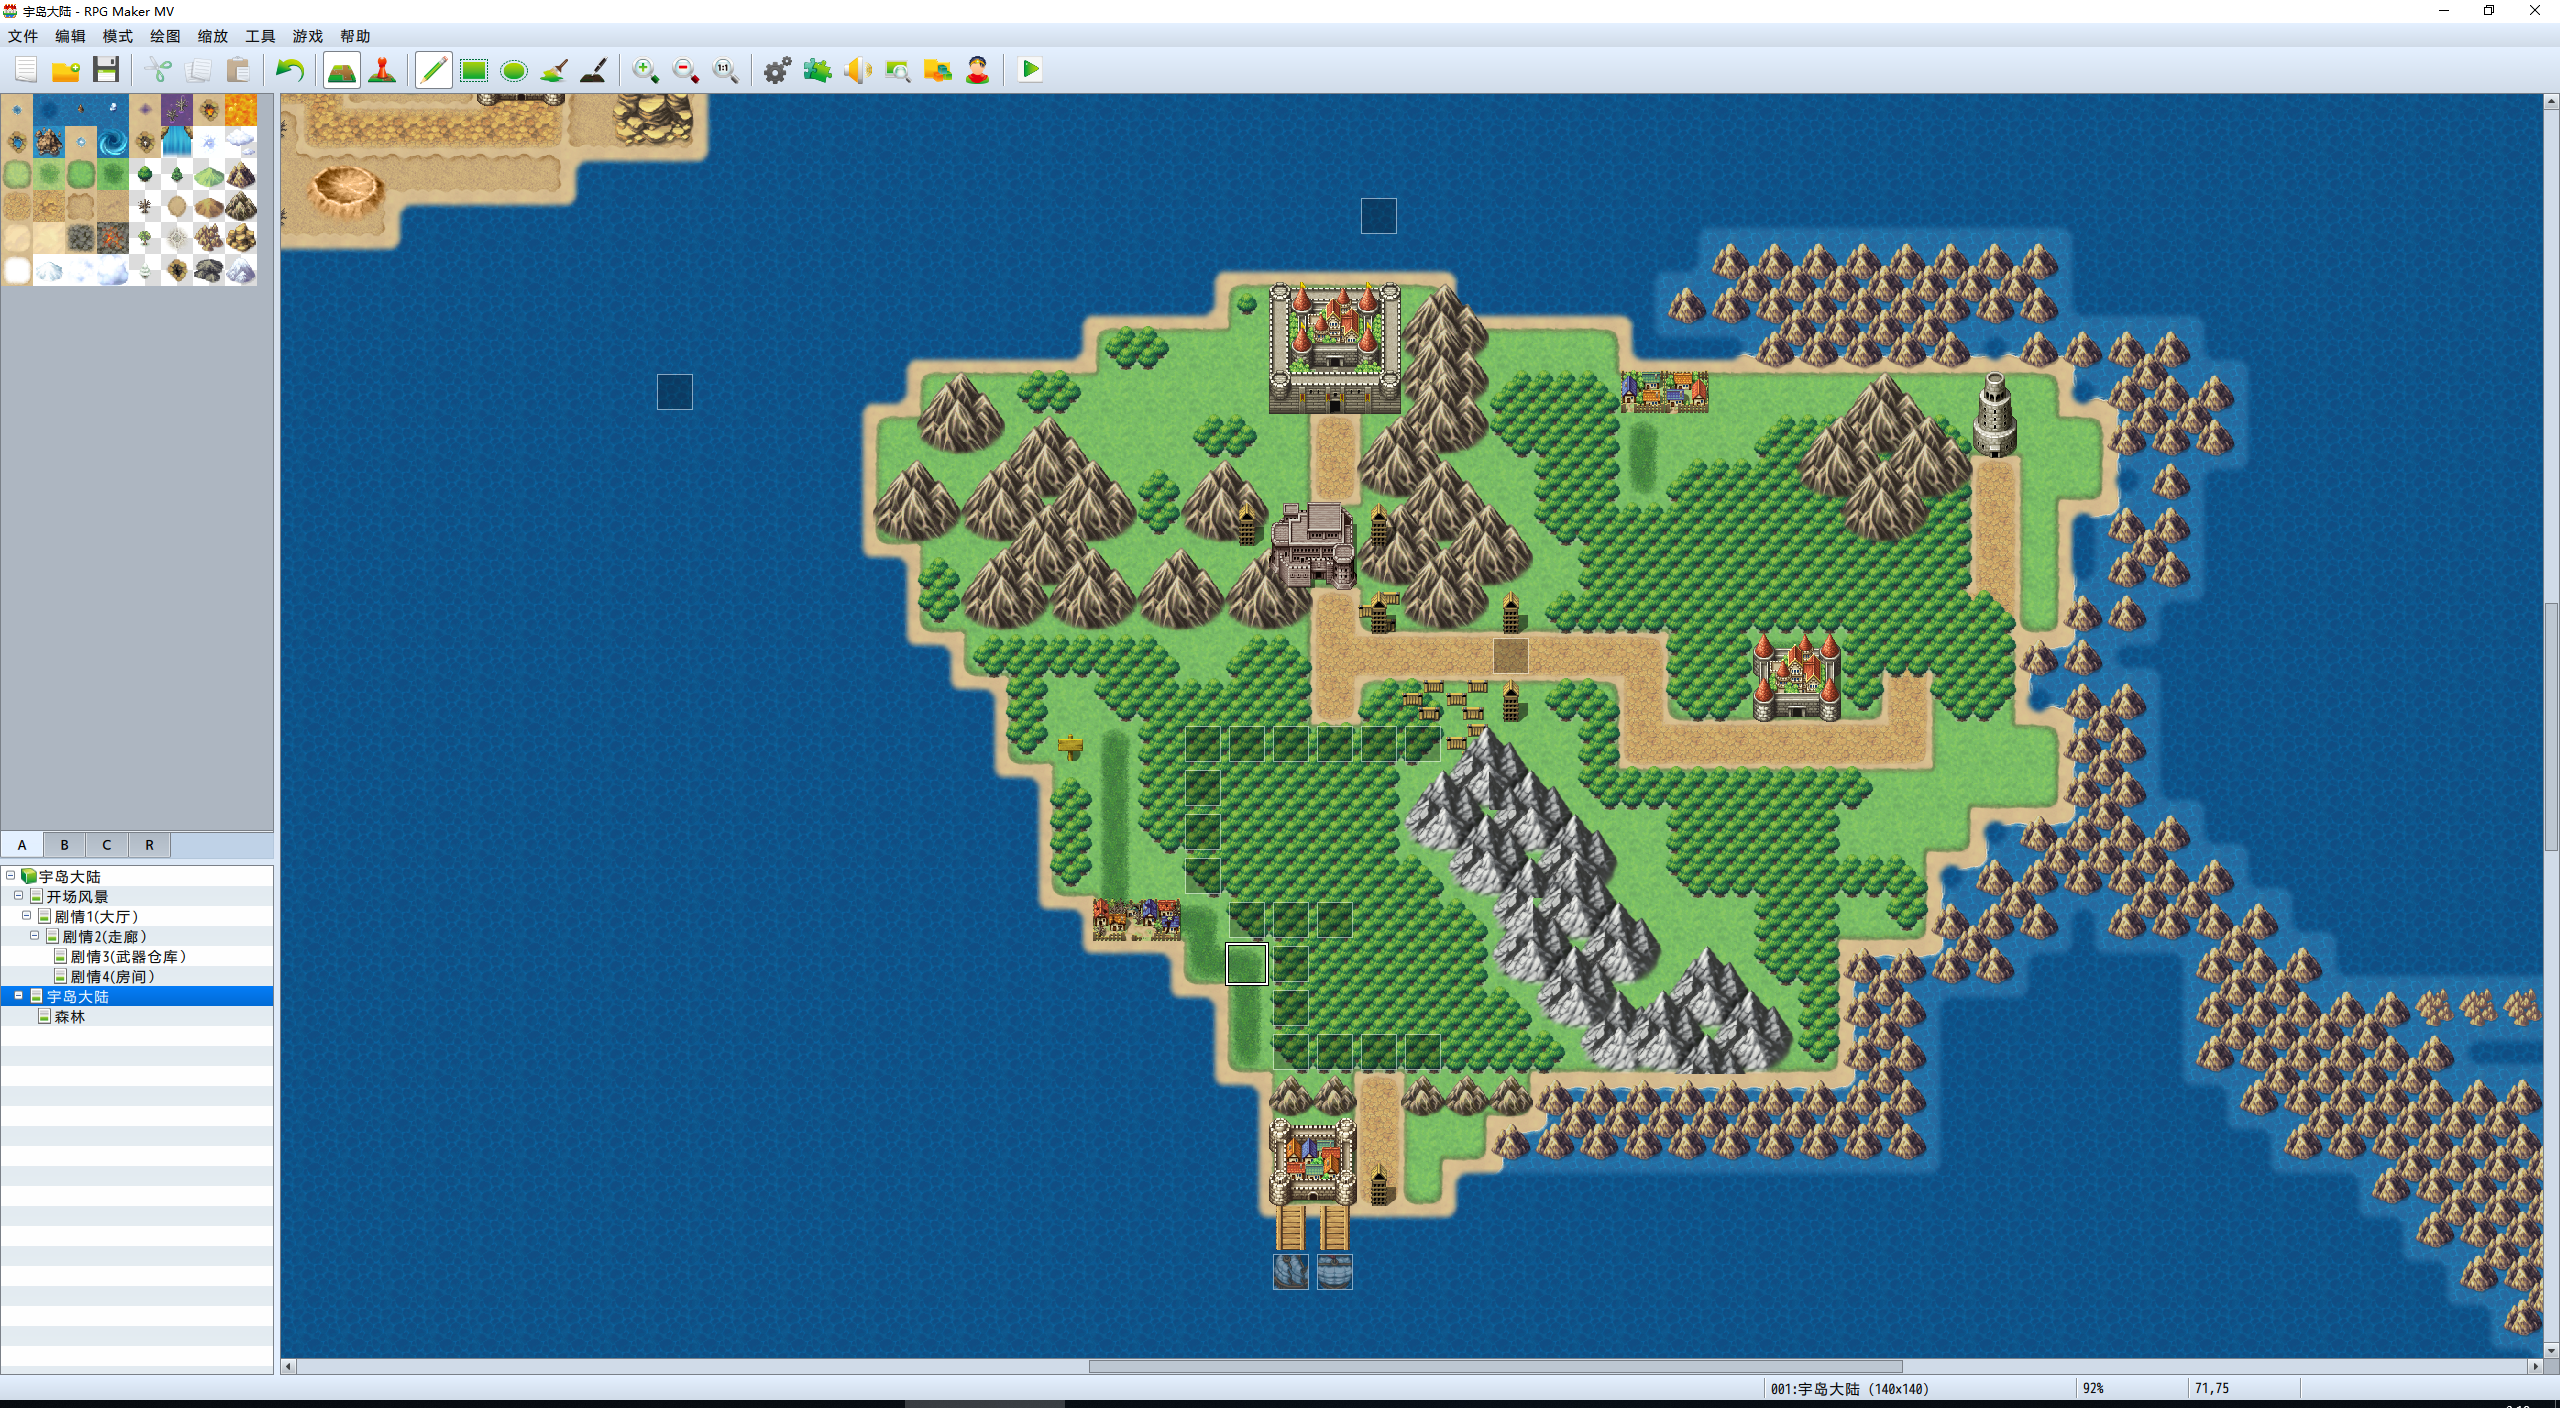
Task: Switch to tileset tab C
Action: (107, 845)
